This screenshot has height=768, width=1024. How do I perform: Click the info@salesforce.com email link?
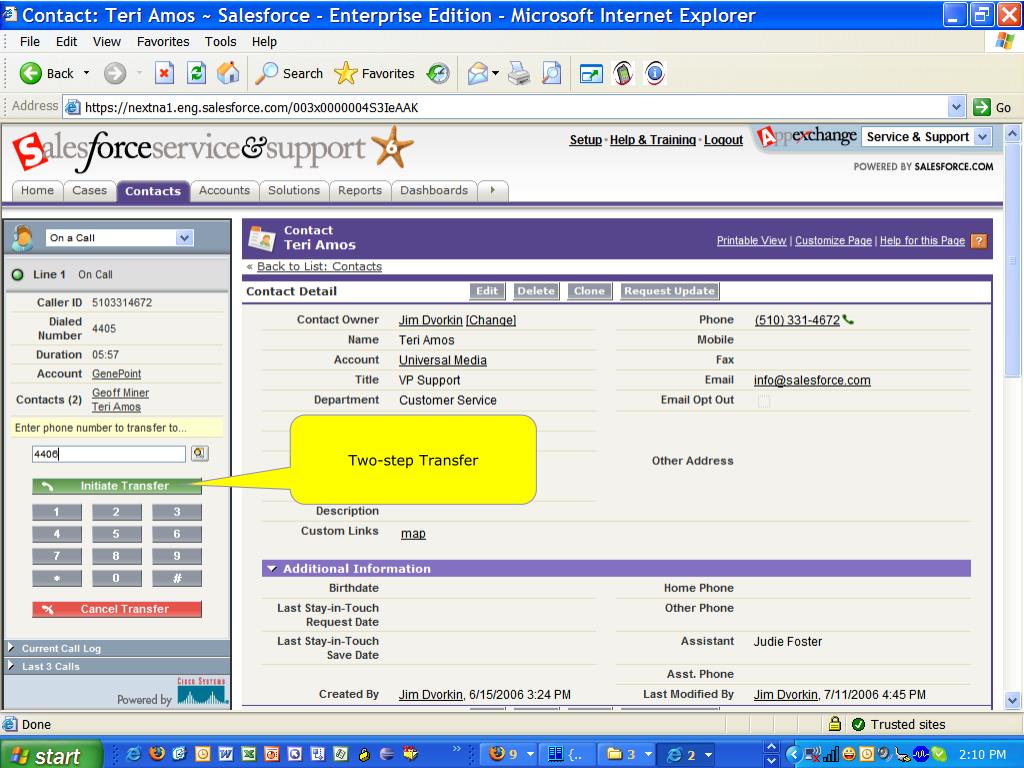click(x=812, y=380)
